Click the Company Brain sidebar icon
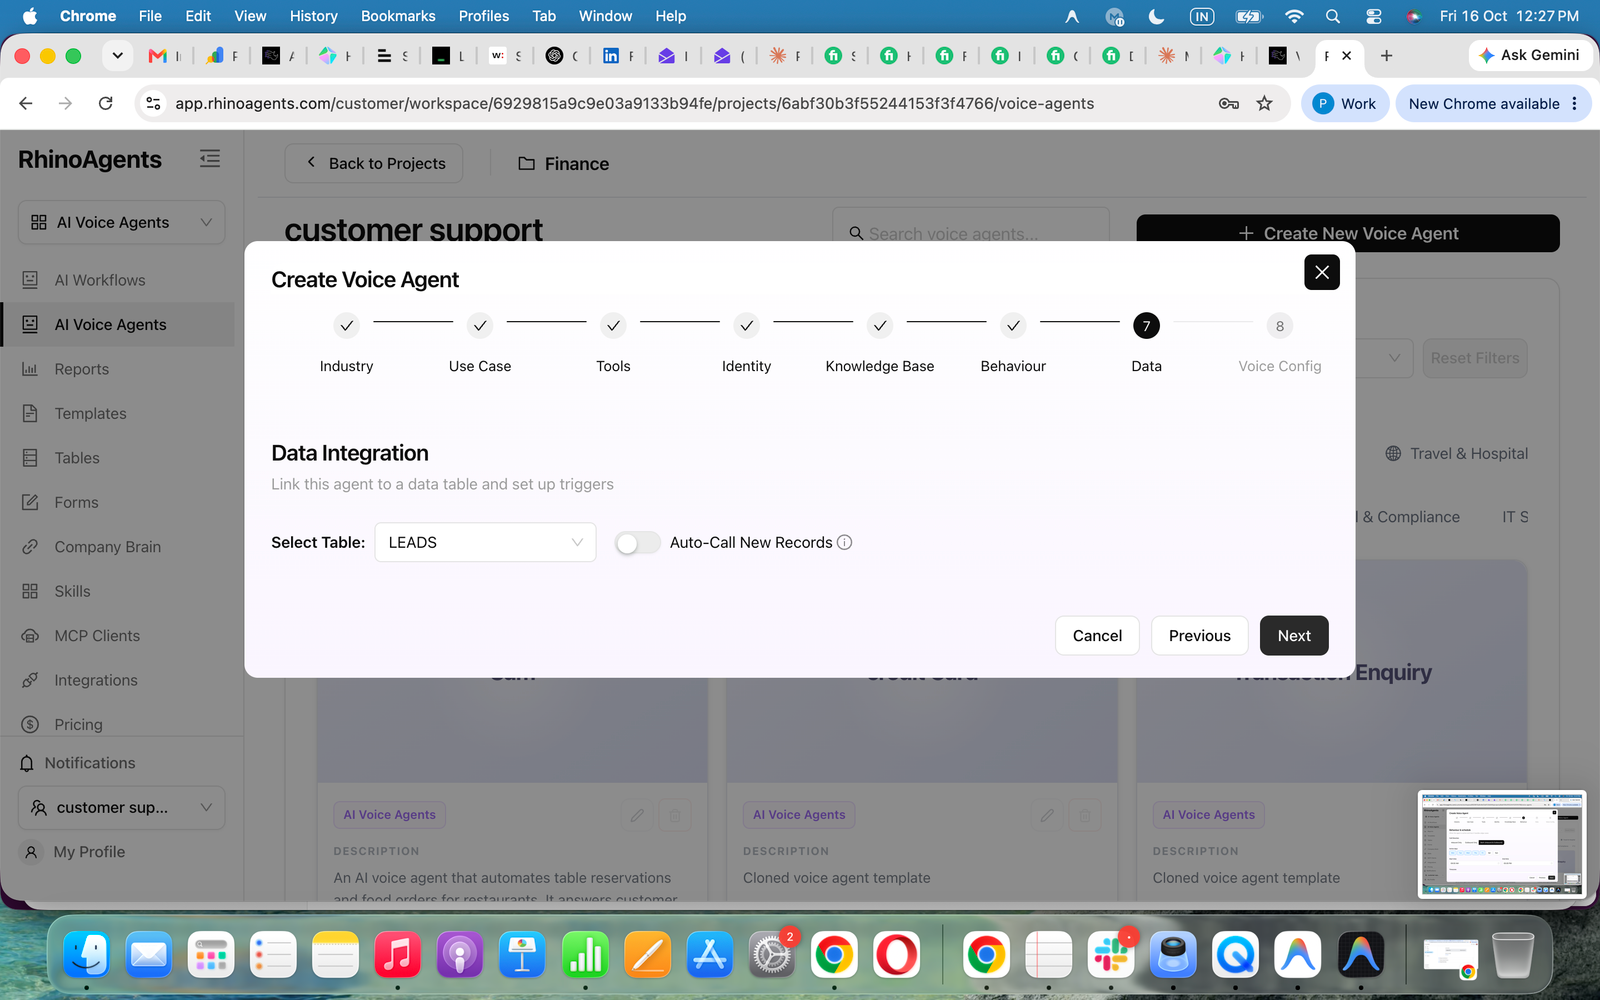This screenshot has height=1000, width=1600. tap(30, 547)
